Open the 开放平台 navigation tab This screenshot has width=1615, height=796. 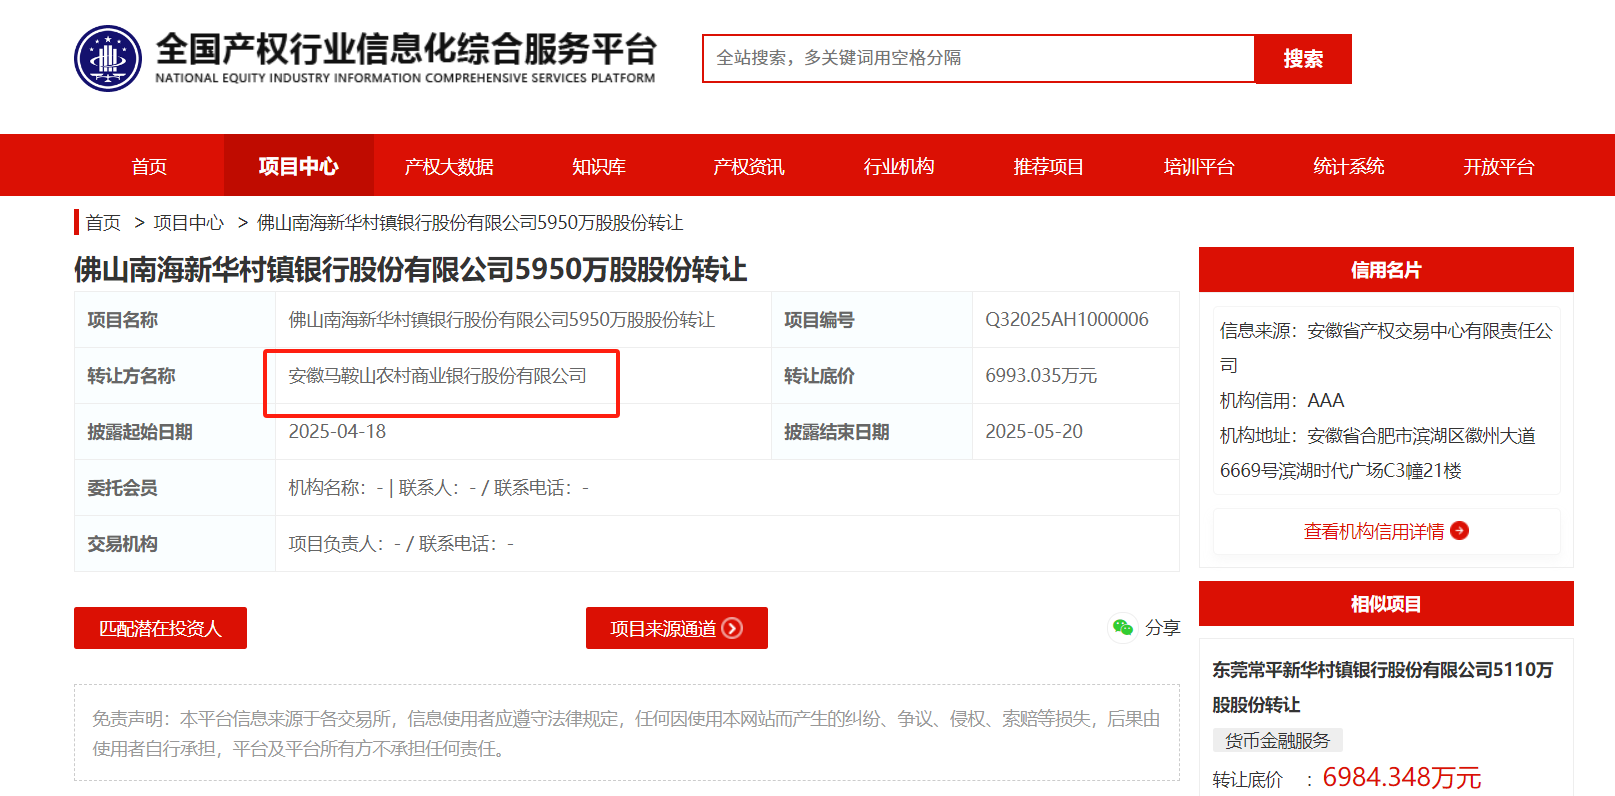pyautogui.click(x=1499, y=166)
